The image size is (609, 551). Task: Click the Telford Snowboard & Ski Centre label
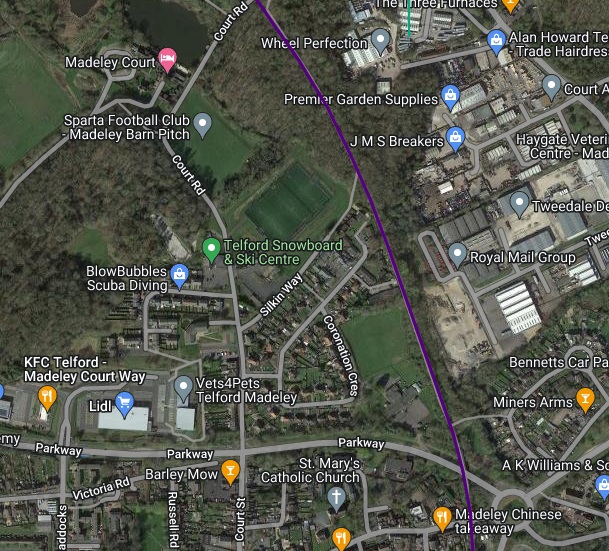click(283, 252)
